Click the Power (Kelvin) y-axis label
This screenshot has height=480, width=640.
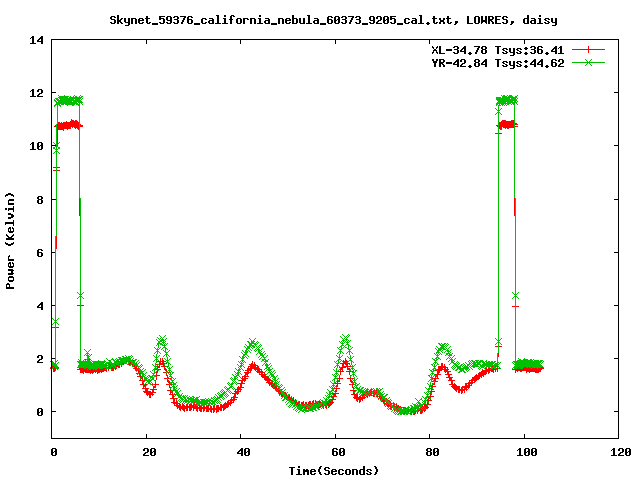[x=10, y=241]
